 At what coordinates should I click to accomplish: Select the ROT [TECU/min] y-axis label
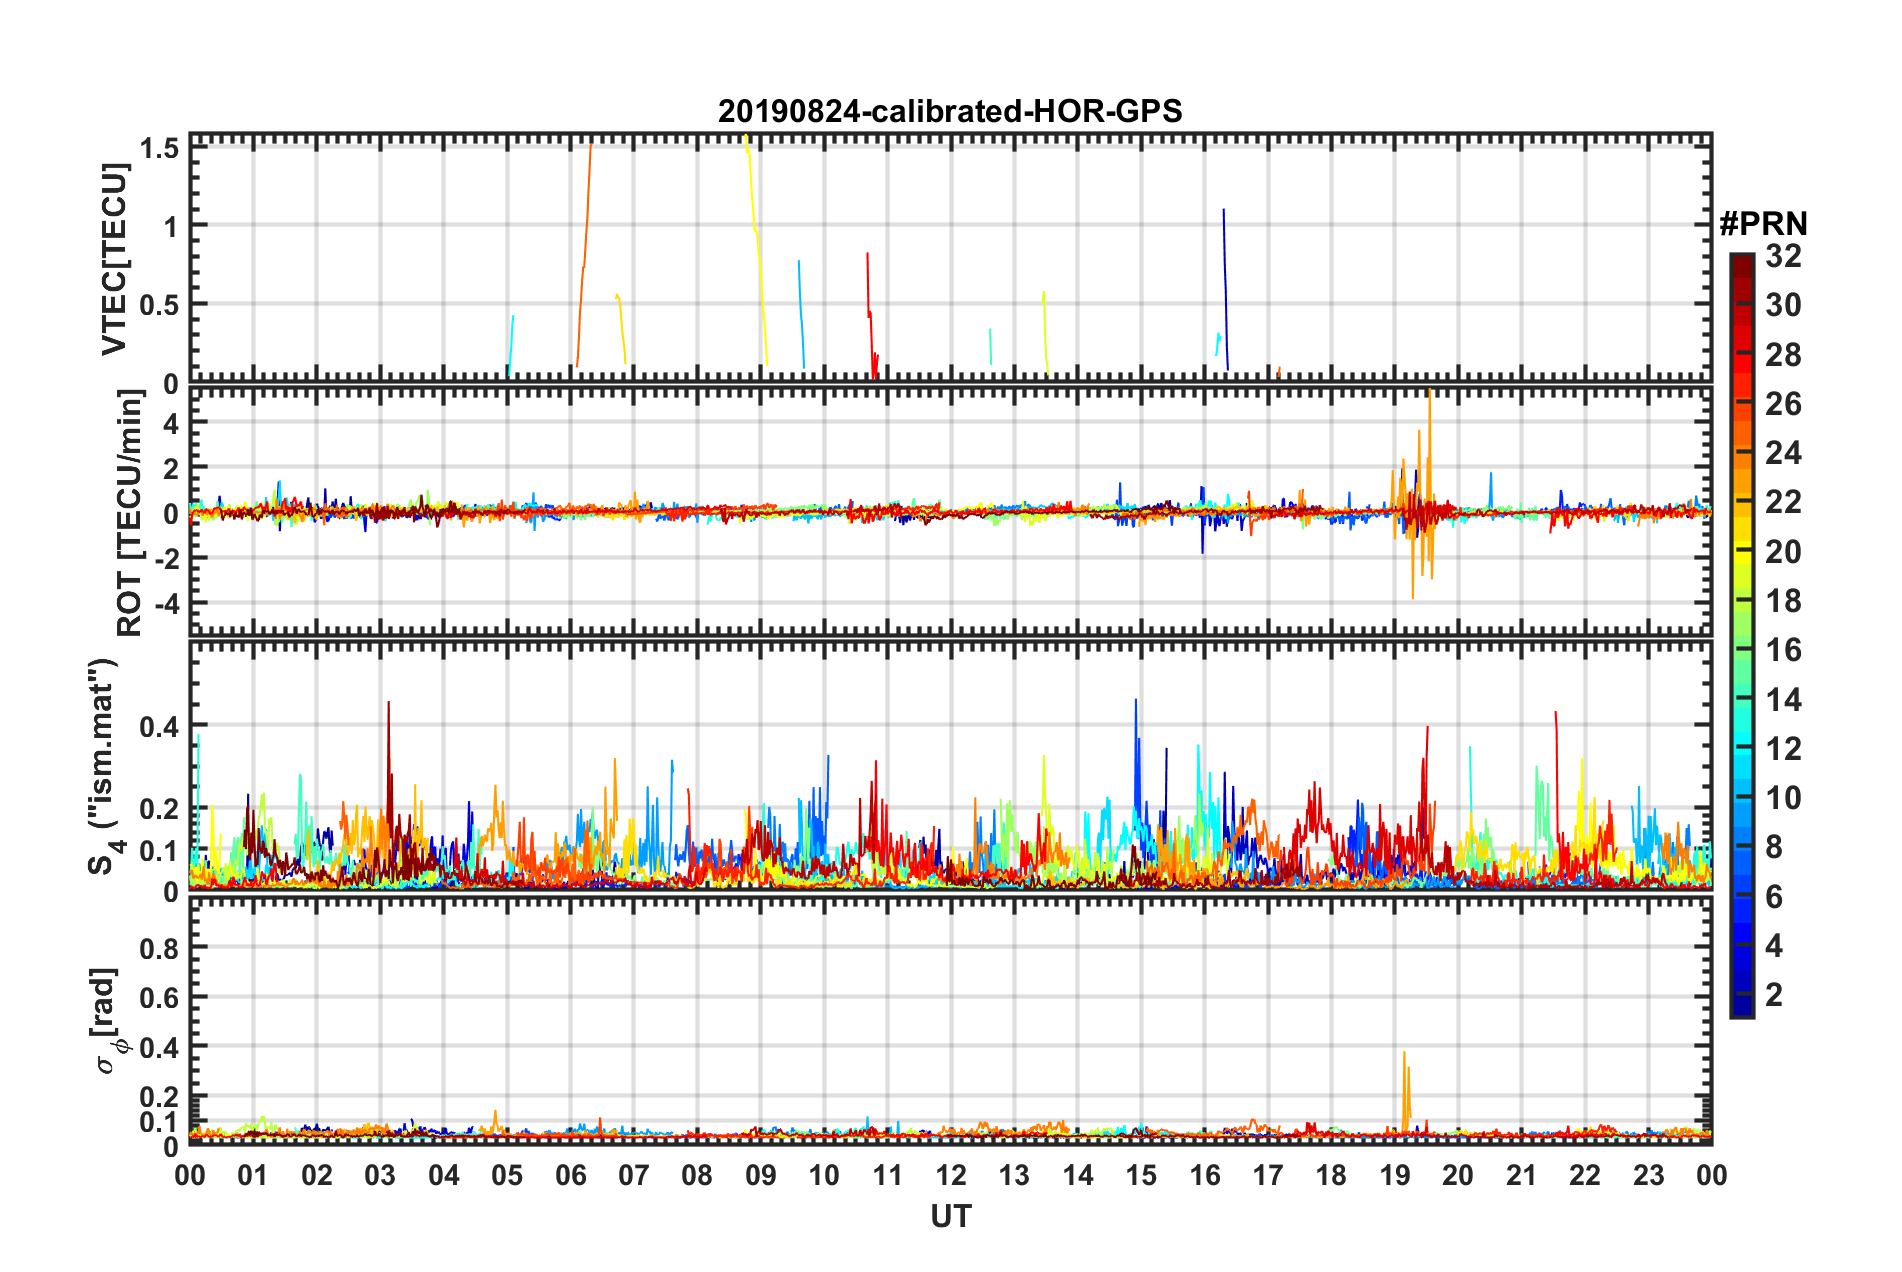click(129, 513)
